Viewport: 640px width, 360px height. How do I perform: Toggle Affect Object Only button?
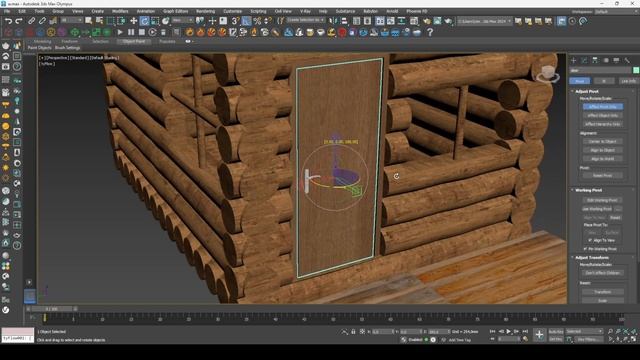pos(603,116)
